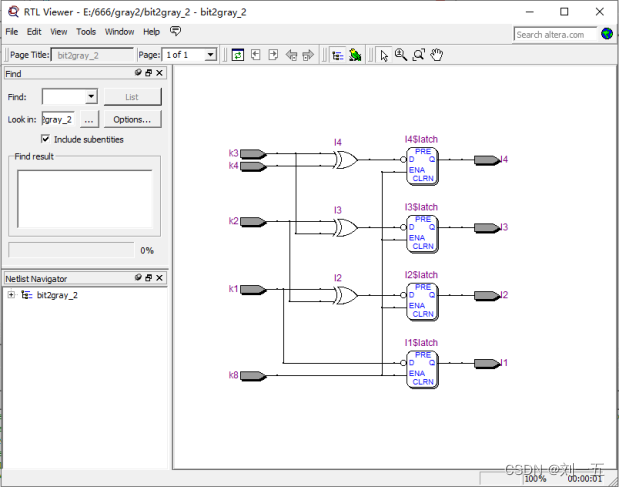Open the Tools menu
Screen dimensions: 620x487
(86, 32)
